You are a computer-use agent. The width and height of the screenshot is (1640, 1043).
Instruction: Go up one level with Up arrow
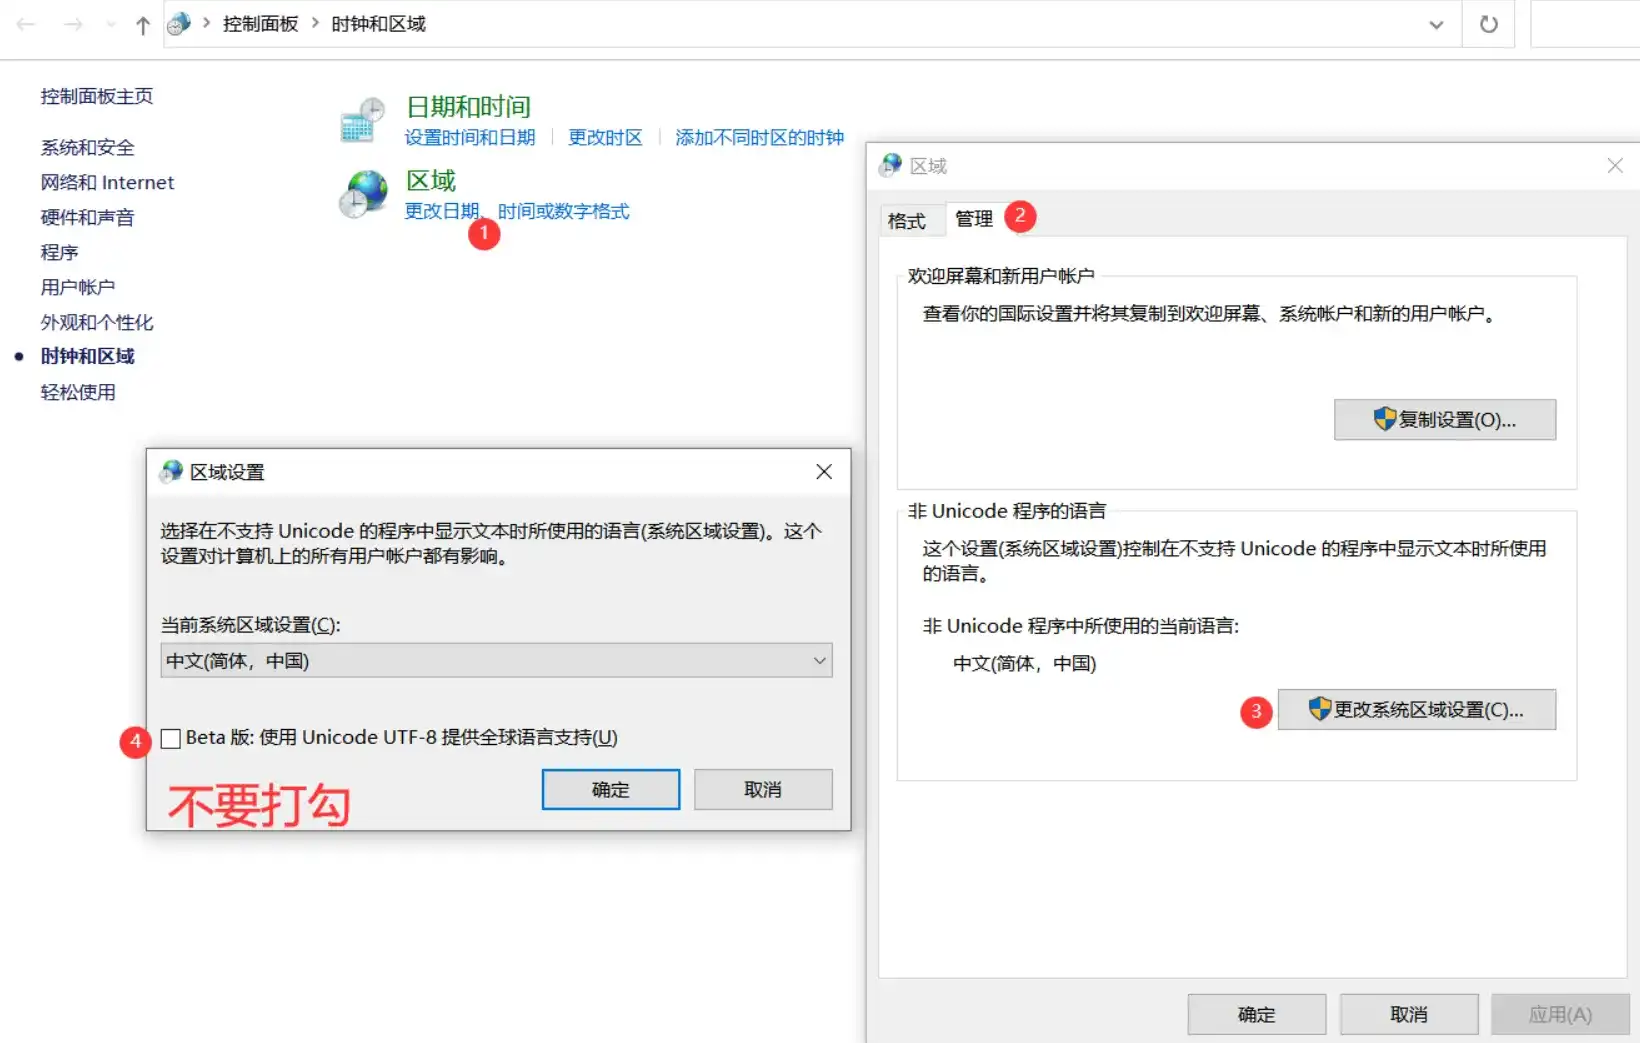coord(142,25)
